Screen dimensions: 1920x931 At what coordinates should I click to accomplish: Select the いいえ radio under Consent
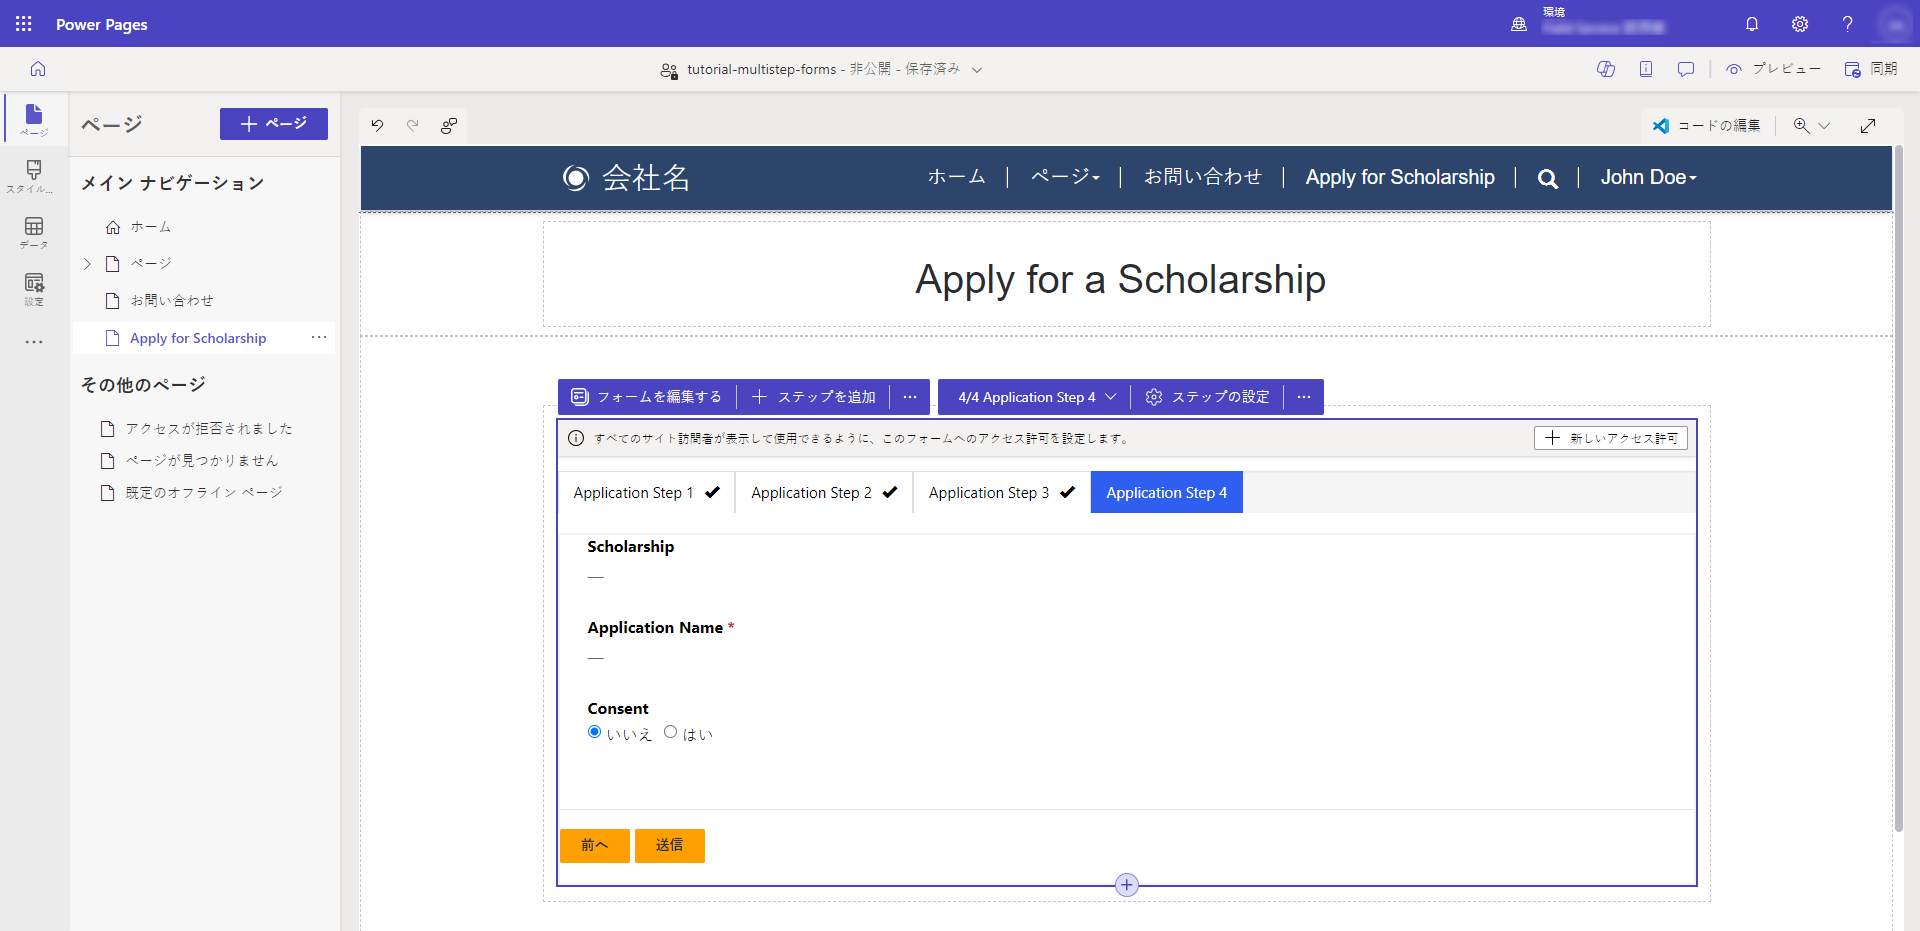593,732
